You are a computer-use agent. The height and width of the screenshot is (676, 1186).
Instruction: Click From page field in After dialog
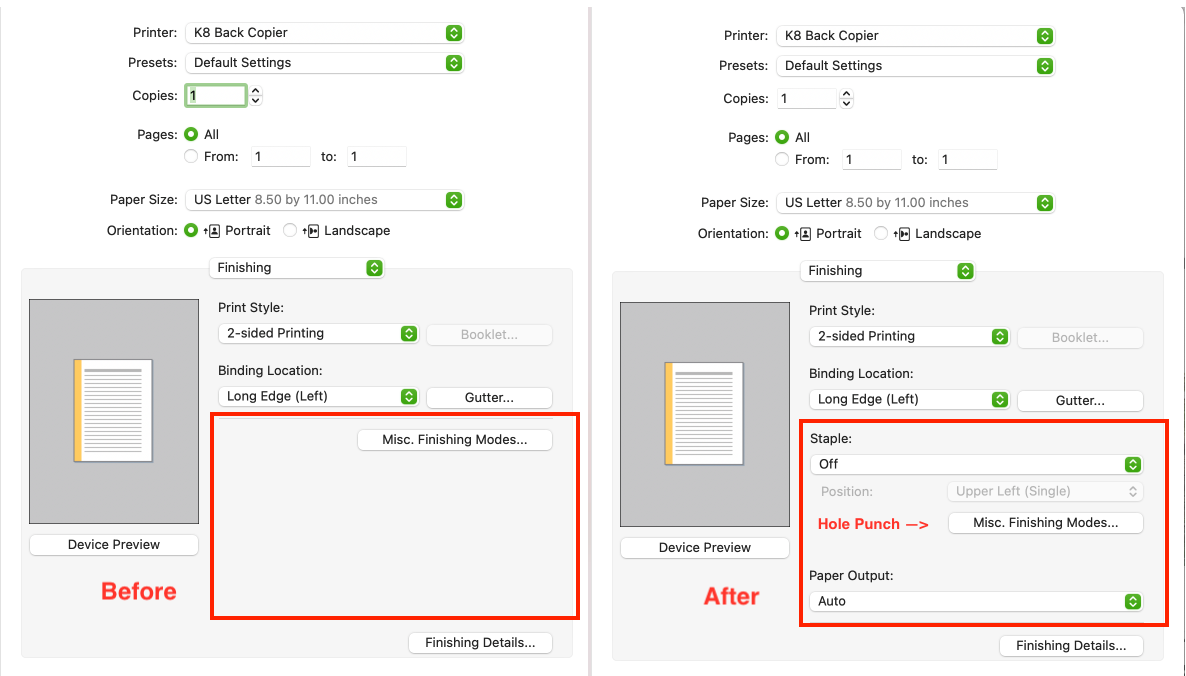click(871, 160)
